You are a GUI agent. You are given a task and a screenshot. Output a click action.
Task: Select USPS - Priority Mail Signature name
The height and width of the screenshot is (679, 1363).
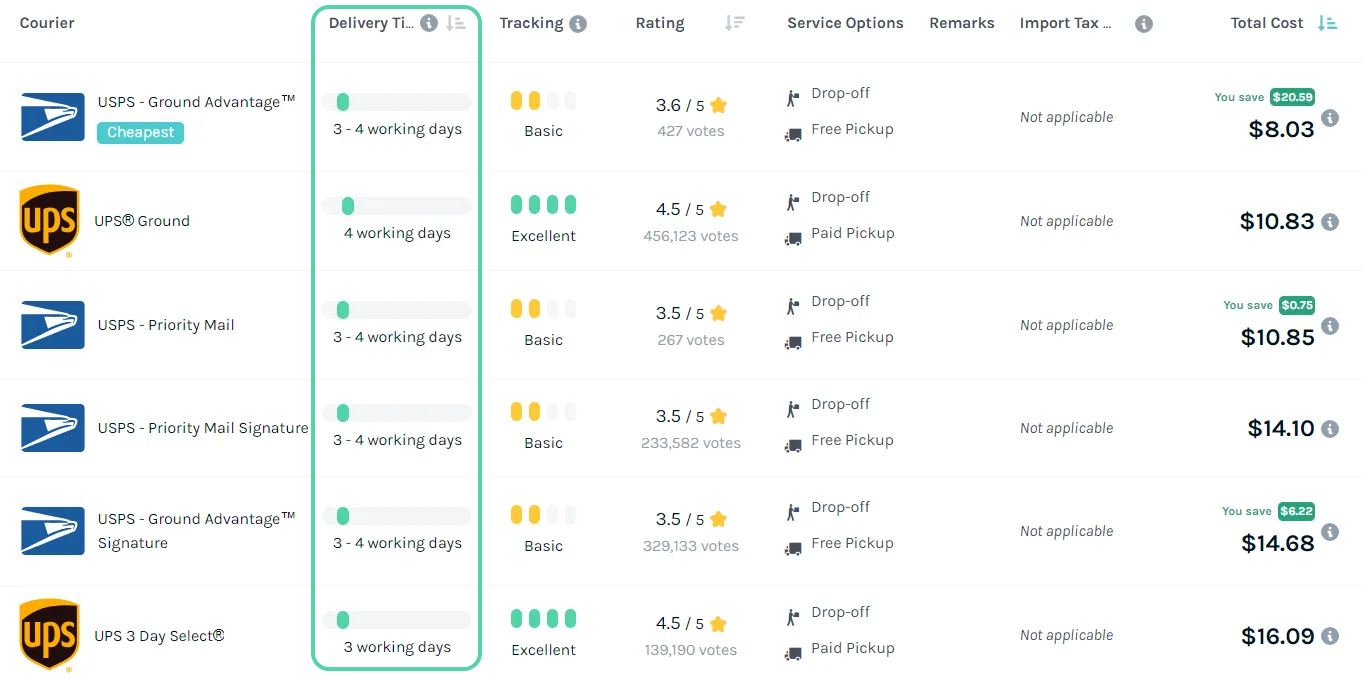click(203, 428)
